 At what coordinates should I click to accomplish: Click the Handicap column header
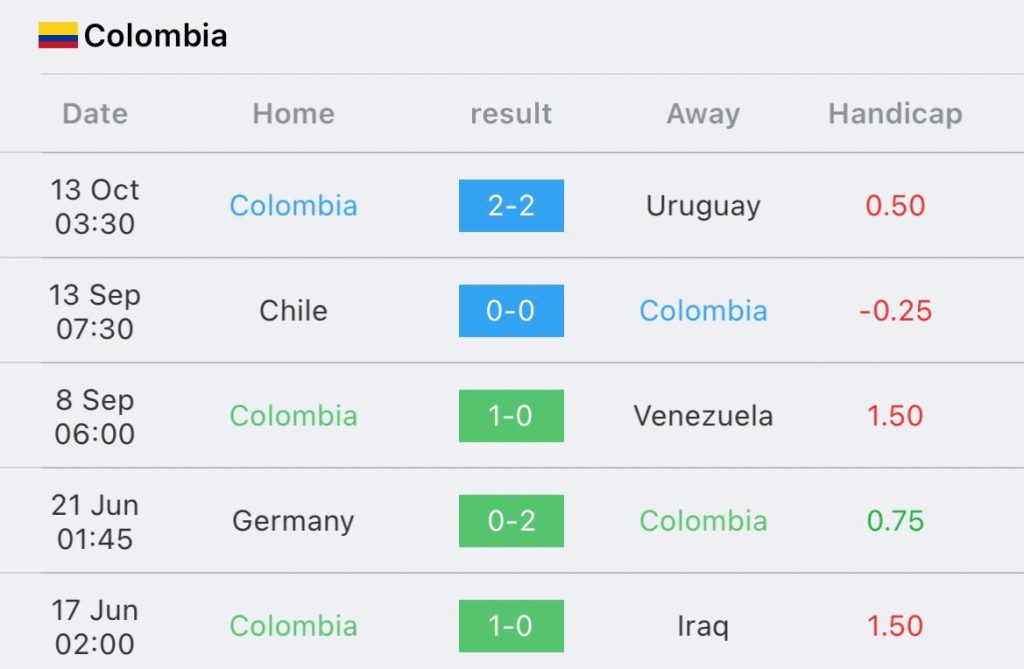tap(895, 114)
